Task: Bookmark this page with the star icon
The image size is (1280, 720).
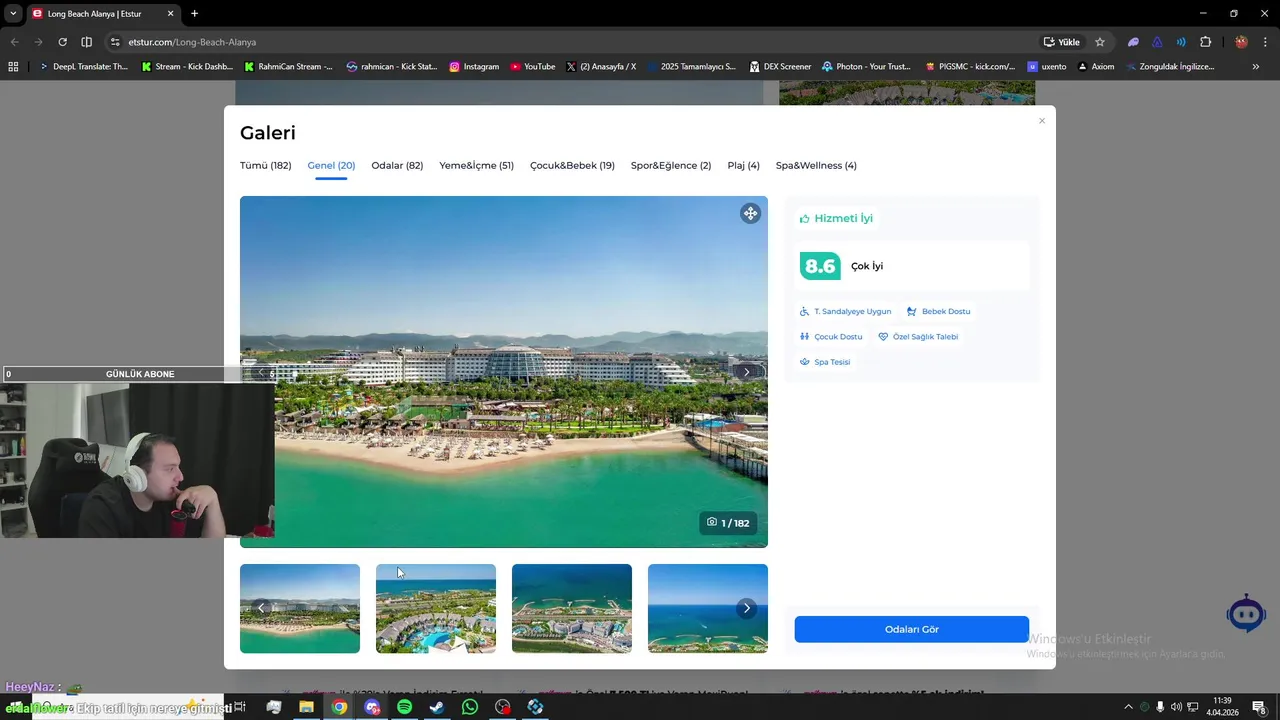Action: [x=1100, y=42]
